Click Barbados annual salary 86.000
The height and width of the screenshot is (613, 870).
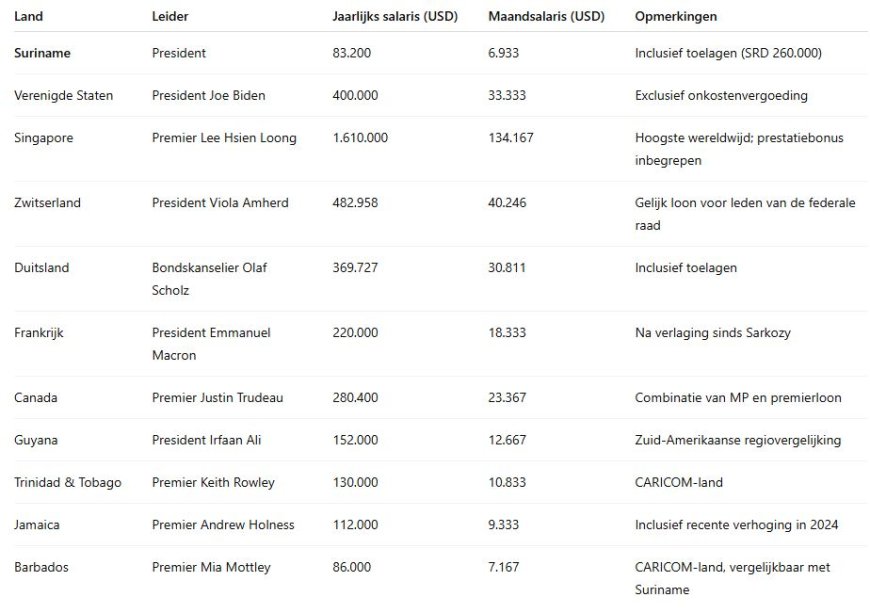pyautogui.click(x=351, y=568)
